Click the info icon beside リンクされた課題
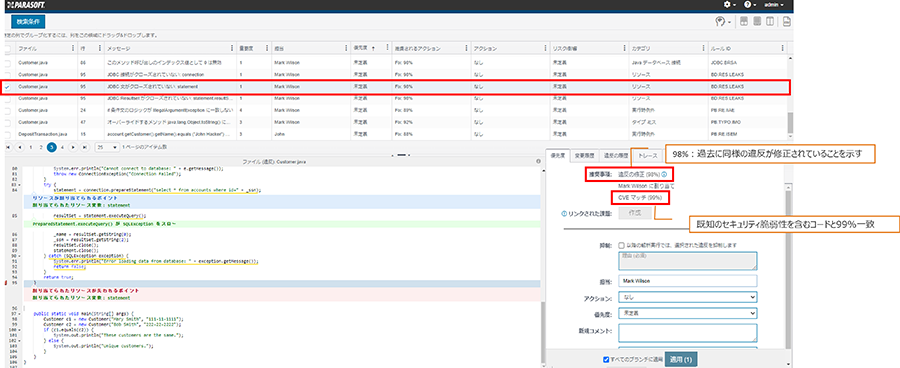 pos(565,214)
